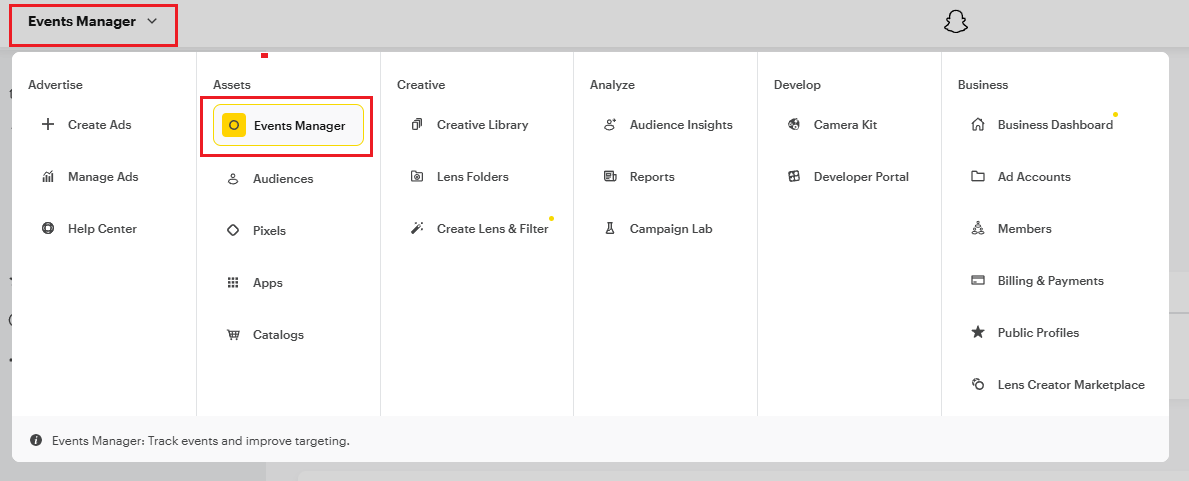The image size is (1189, 481).
Task: Click the Develop column heading
Action: [x=798, y=85]
